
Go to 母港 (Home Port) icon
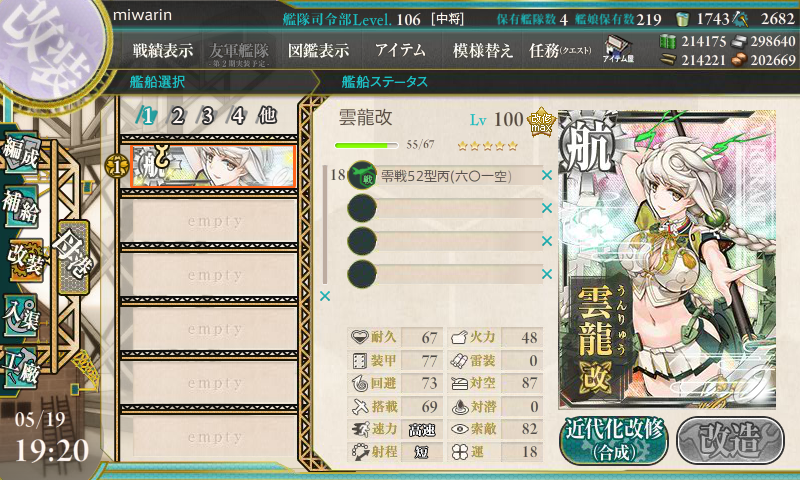(x=73, y=257)
